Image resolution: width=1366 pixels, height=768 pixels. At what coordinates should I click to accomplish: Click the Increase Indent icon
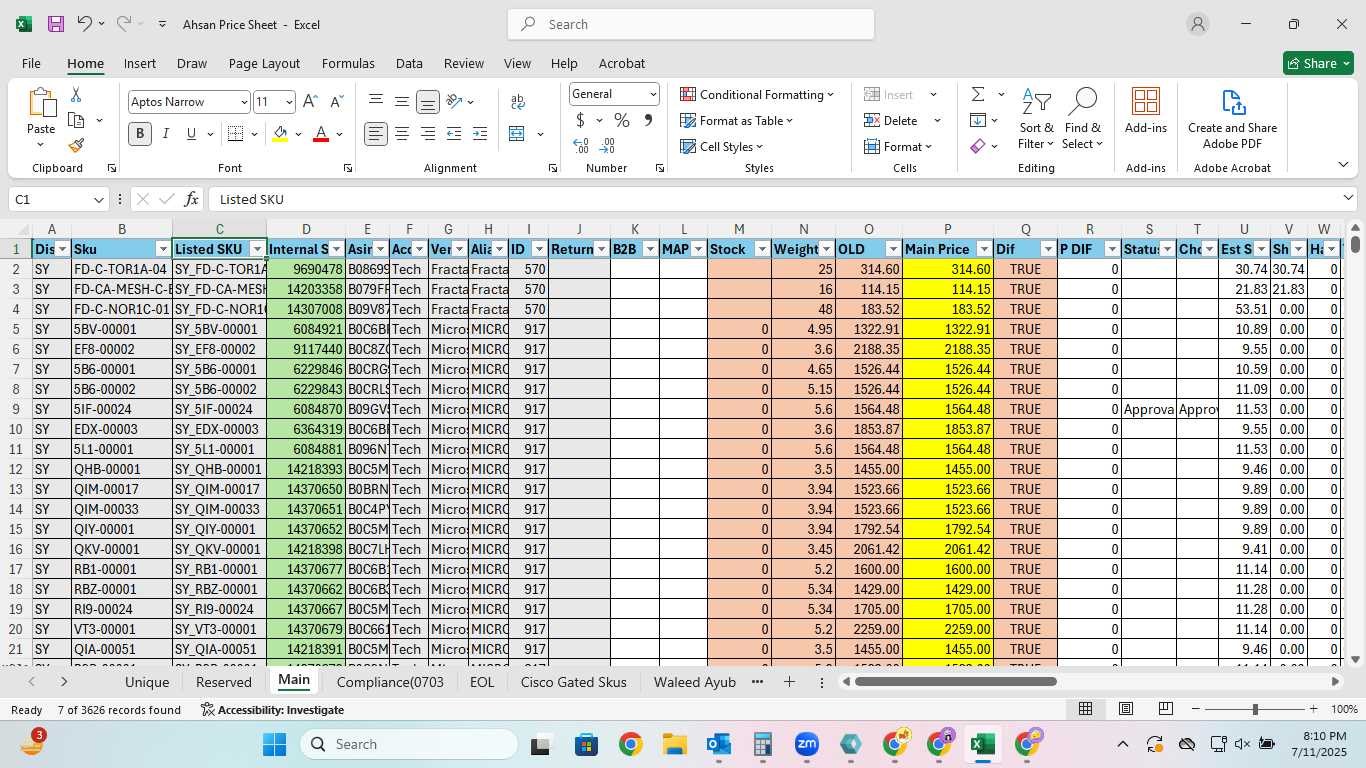tap(480, 134)
